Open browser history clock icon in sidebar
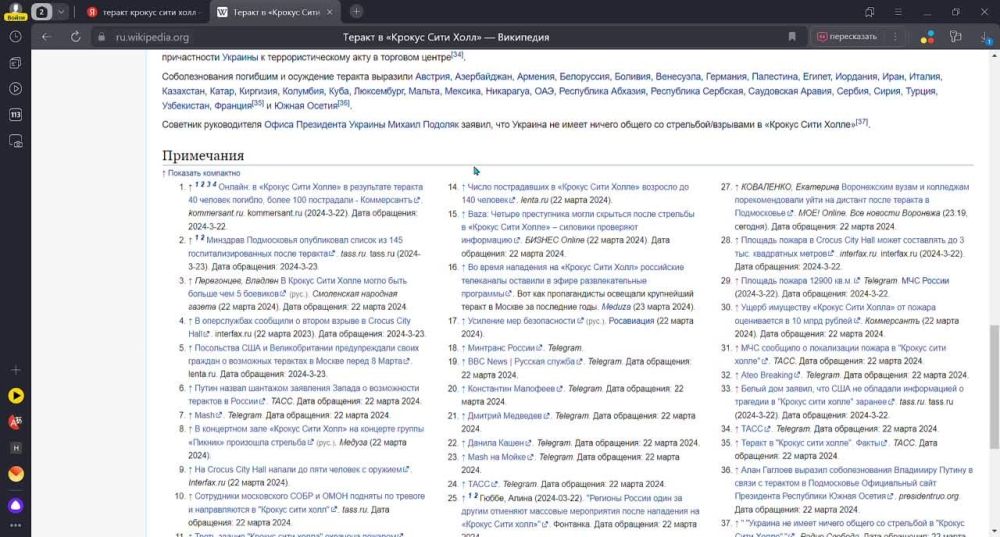The height and width of the screenshot is (537, 1000). click(16, 37)
